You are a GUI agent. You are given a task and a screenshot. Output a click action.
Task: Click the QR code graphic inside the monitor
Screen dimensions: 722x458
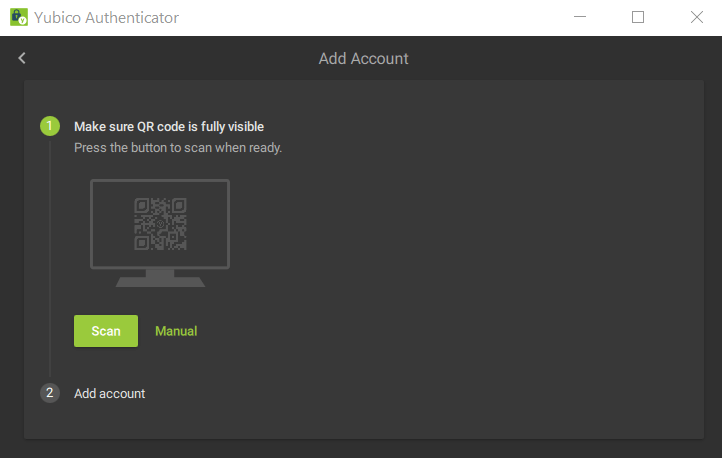coord(160,224)
